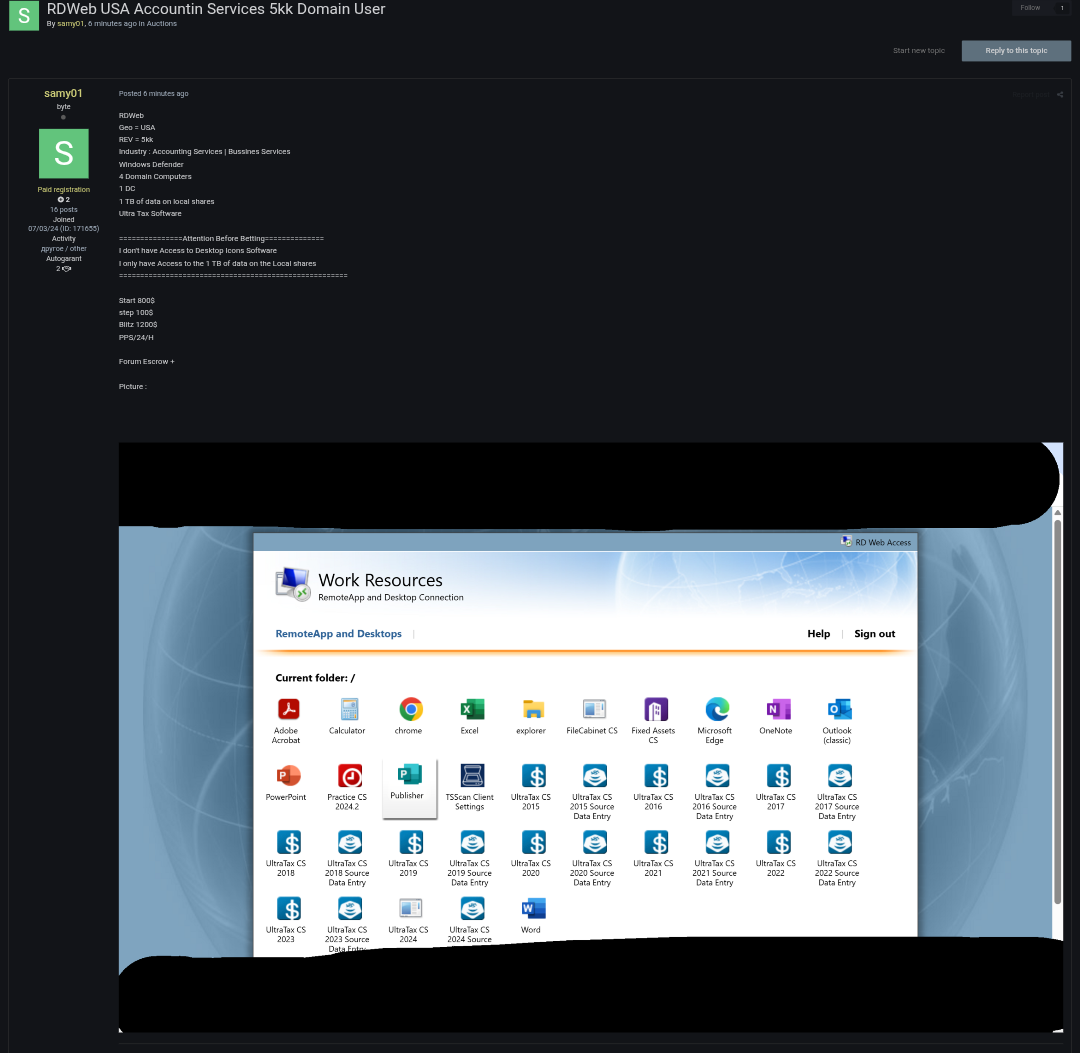This screenshot has height=1053, width=1080.
Task: Launch the Microsoft Edge icon
Action: point(716,710)
